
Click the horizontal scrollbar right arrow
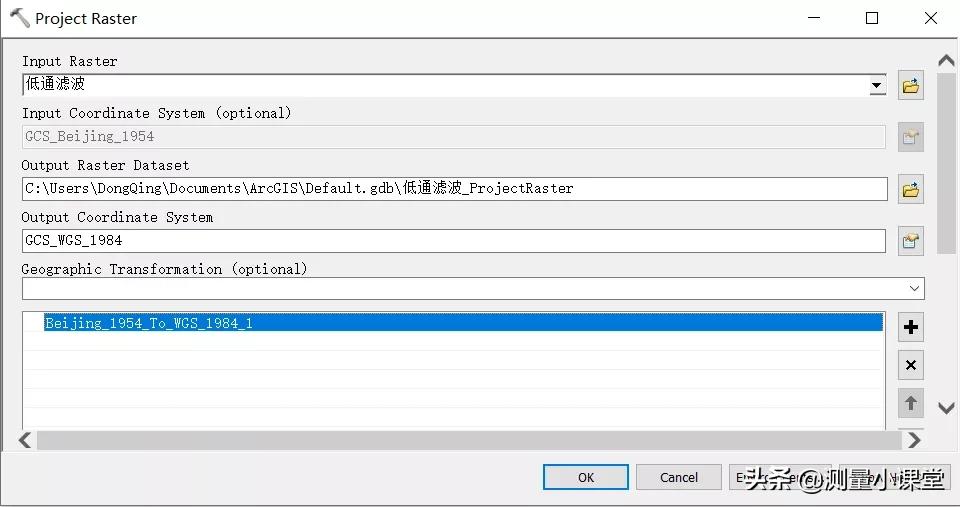pyautogui.click(x=914, y=440)
